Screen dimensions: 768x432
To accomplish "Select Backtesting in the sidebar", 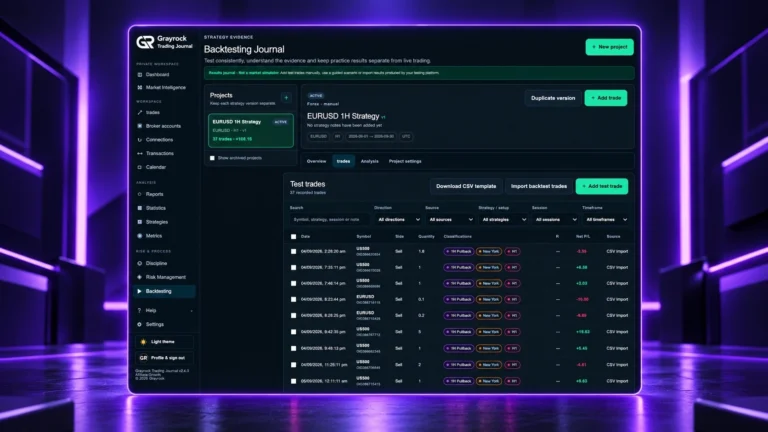I will point(165,291).
